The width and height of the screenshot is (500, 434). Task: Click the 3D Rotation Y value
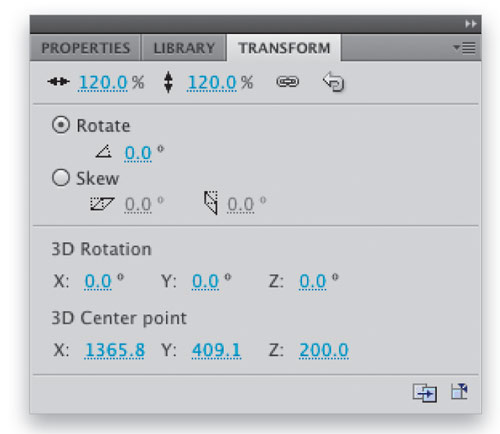tap(205, 281)
